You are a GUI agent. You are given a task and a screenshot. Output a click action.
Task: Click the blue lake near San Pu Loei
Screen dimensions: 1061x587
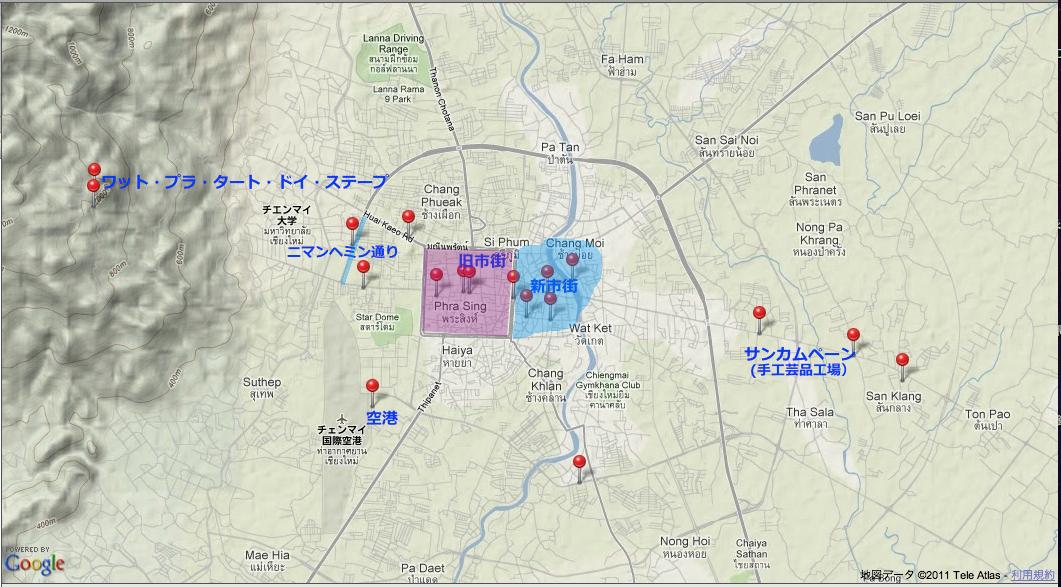826,139
